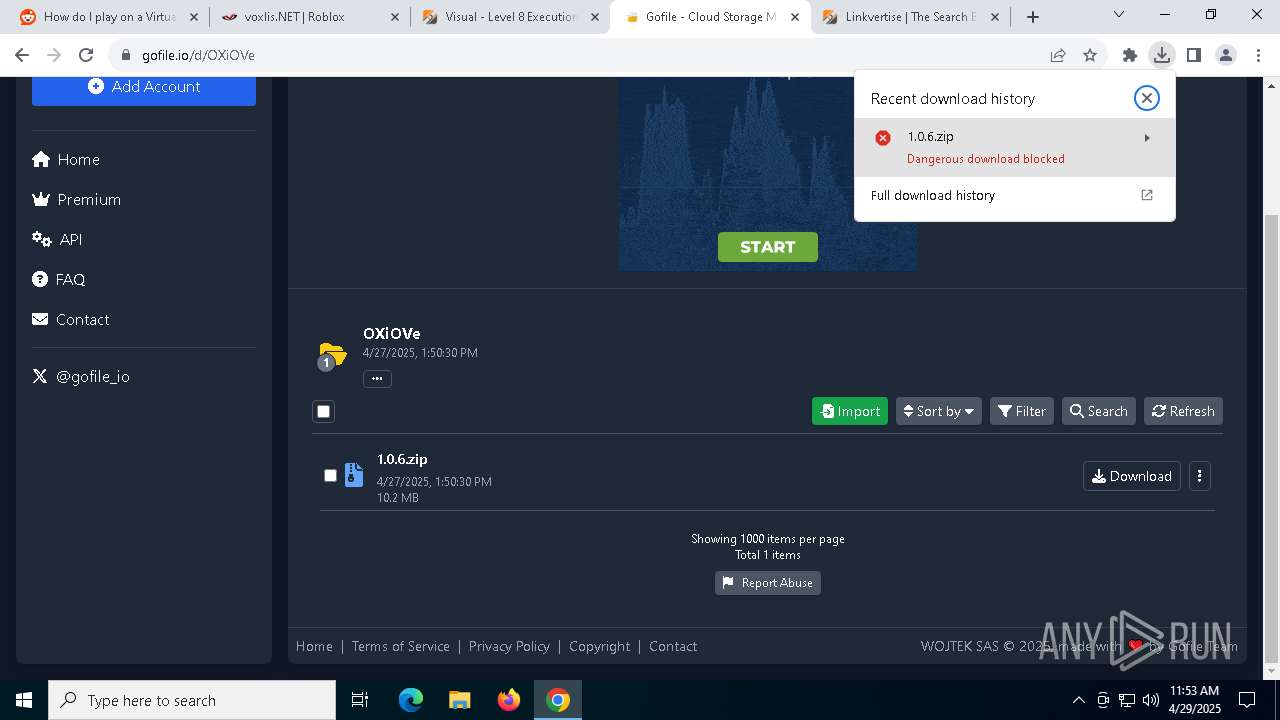The image size is (1280, 720).
Task: Open the Chrome profile avatar
Action: point(1226,56)
